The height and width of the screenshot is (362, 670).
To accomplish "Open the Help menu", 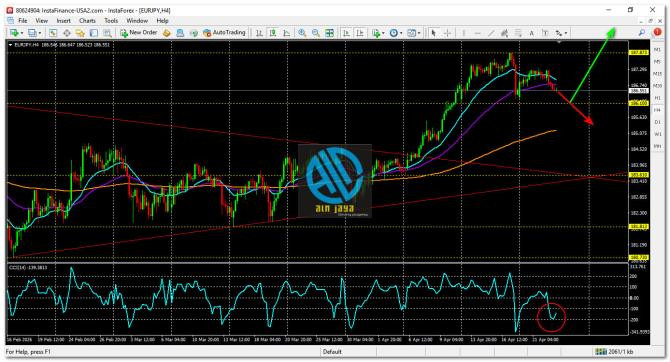I will tap(162, 21).
